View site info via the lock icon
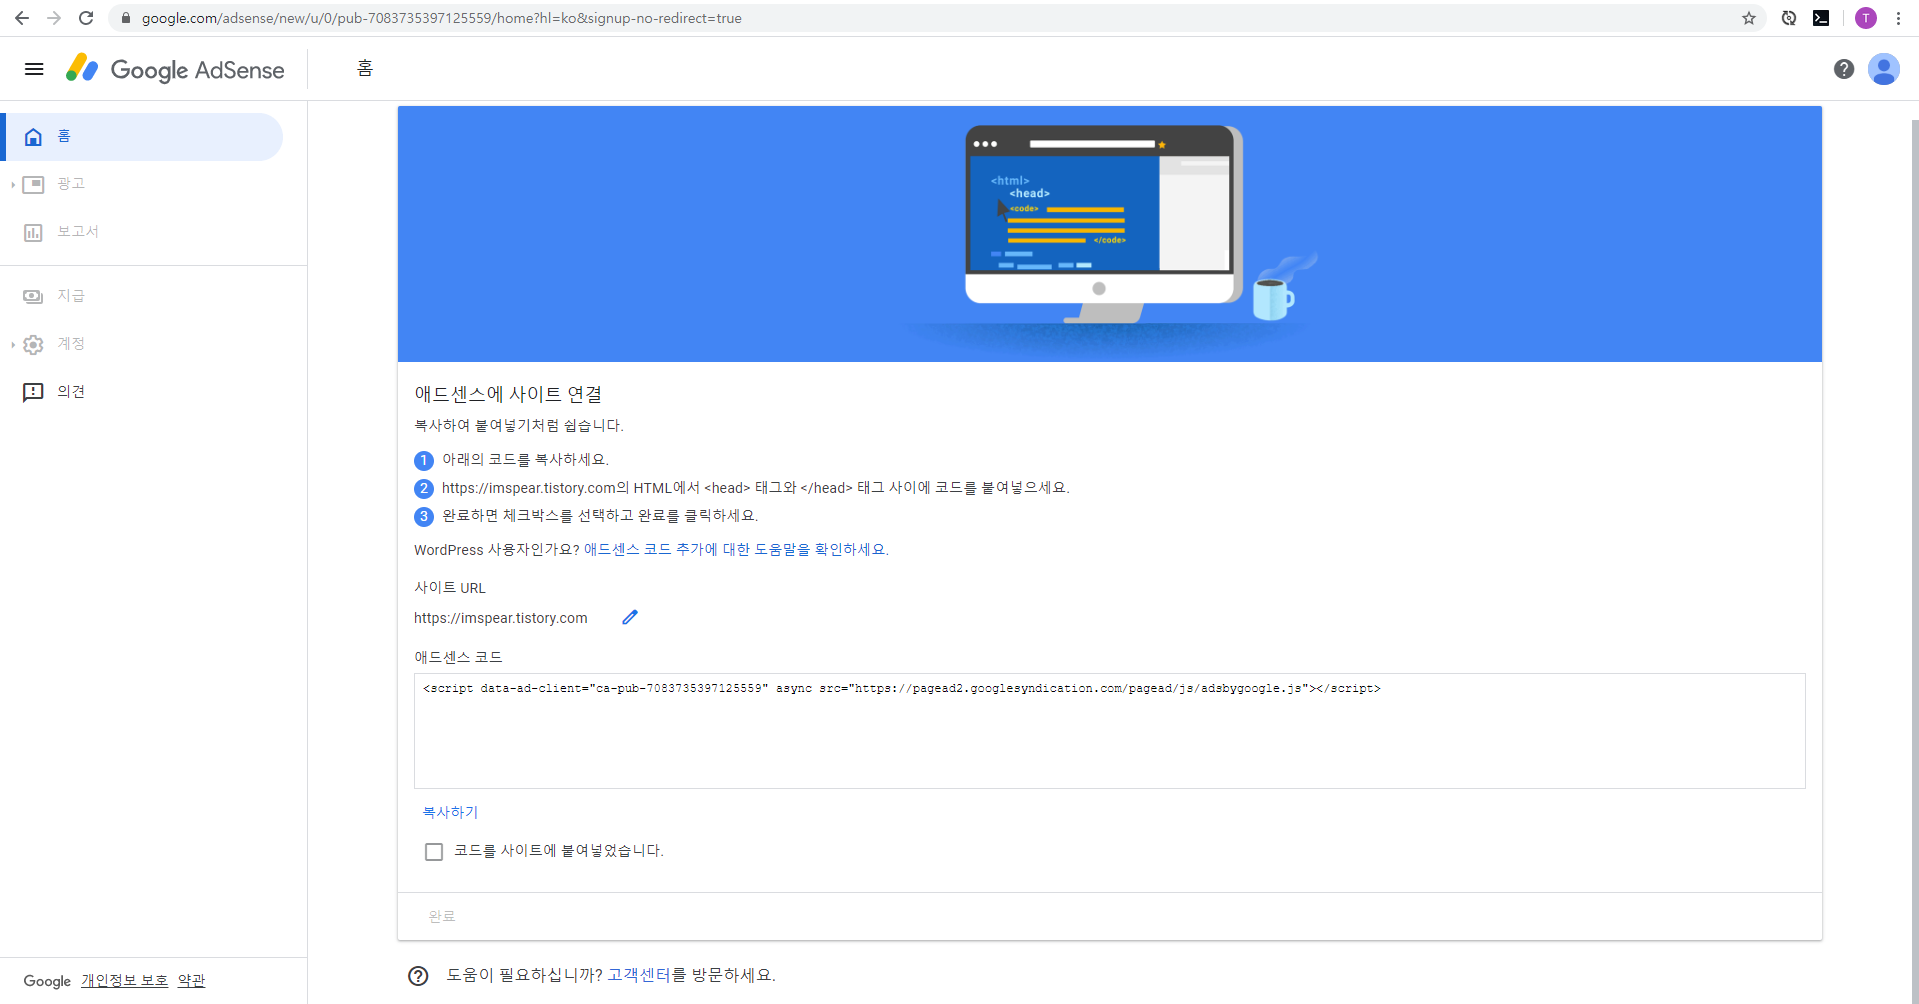The image size is (1919, 1004). 126,18
